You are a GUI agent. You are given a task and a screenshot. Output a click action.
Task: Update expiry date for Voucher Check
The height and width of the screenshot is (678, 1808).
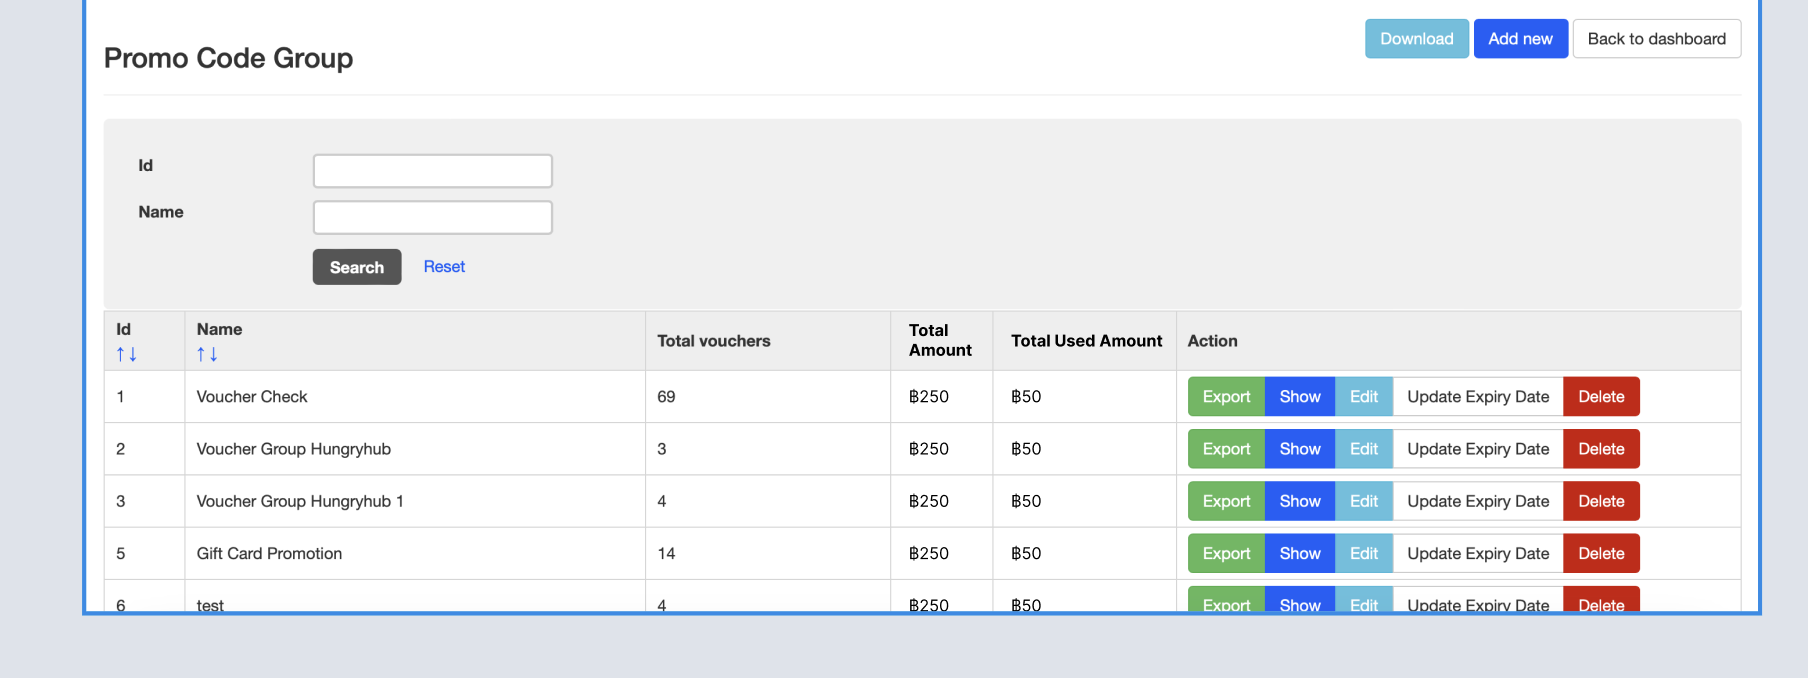point(1477,397)
